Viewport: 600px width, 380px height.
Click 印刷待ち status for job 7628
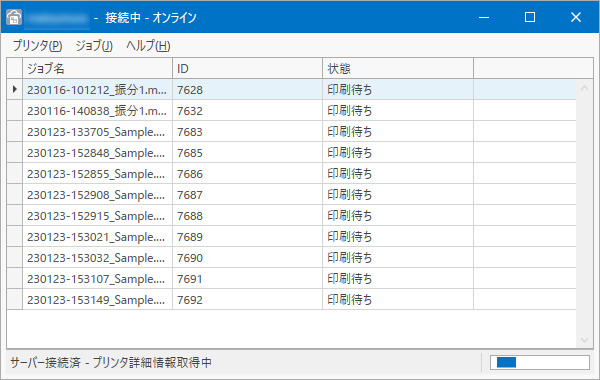(398, 90)
